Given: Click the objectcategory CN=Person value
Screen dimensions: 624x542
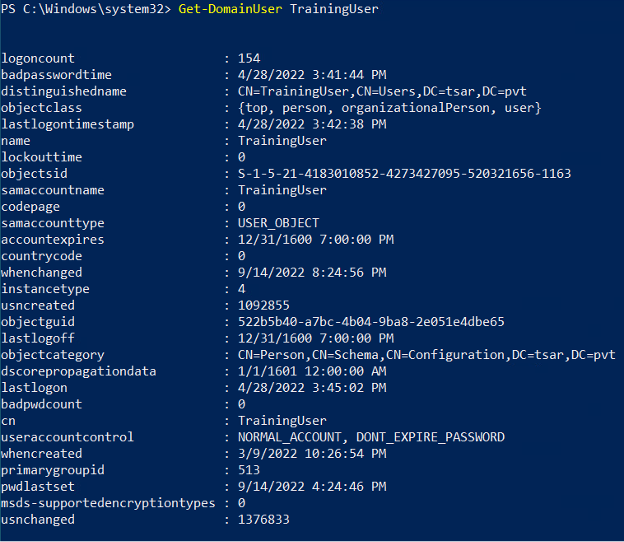Looking at the screenshot, I should (x=427, y=355).
